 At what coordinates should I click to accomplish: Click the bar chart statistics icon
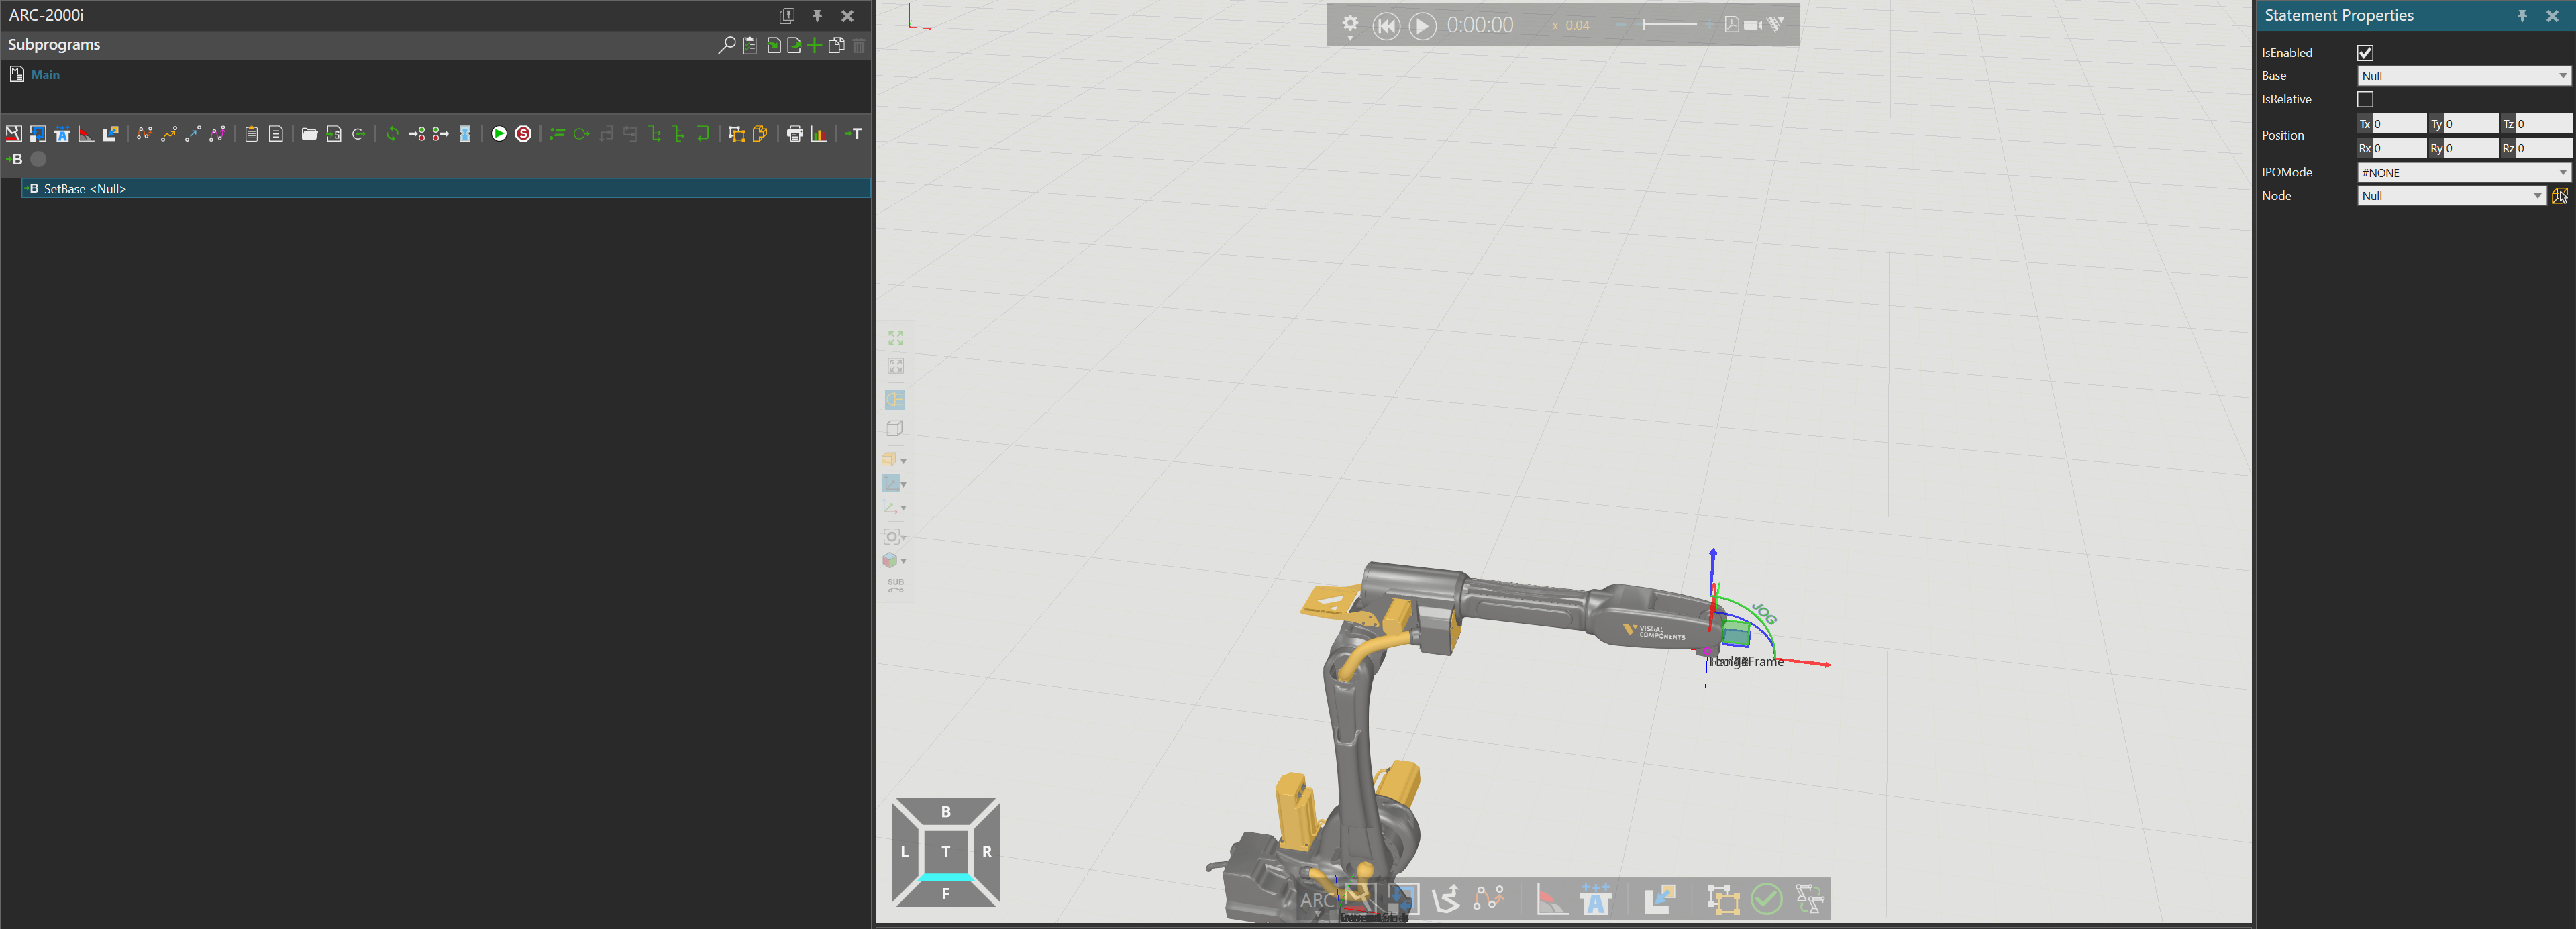pyautogui.click(x=819, y=134)
